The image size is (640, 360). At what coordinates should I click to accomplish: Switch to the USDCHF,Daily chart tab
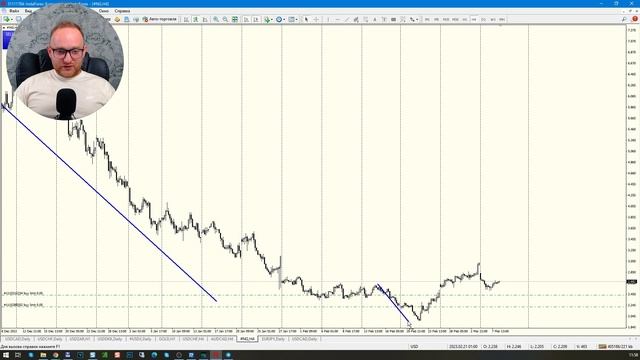coord(50,339)
